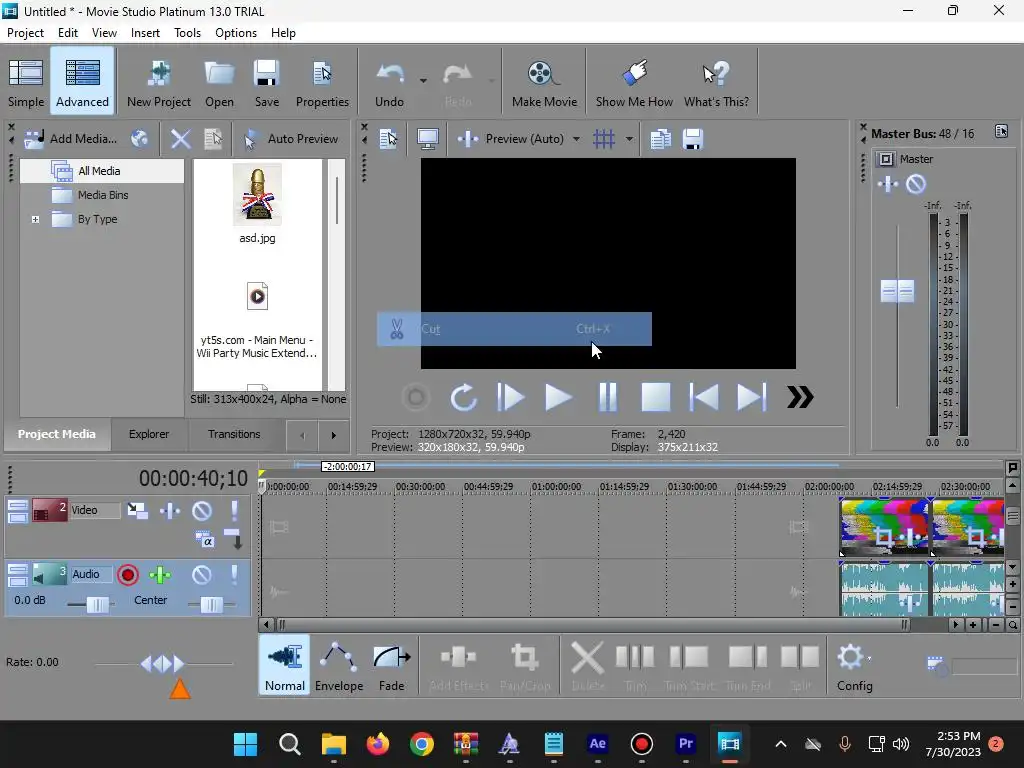Show next tabs with right arrow
Image resolution: width=1024 pixels, height=768 pixels.
(334, 436)
